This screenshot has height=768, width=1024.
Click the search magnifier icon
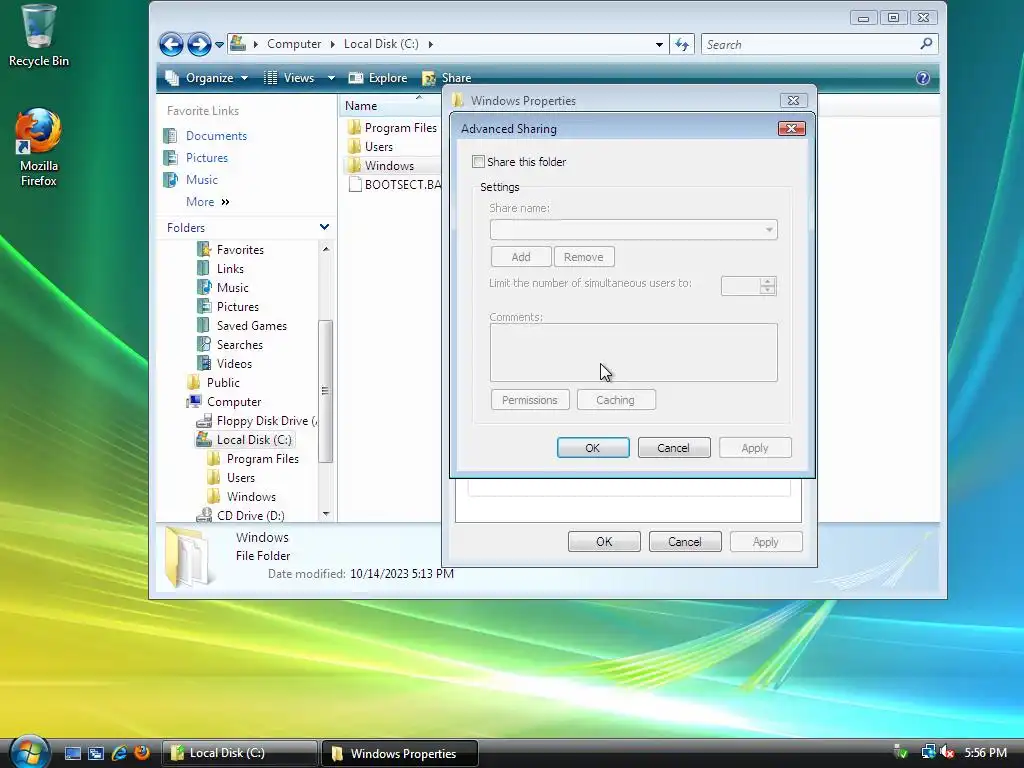[x=925, y=44]
